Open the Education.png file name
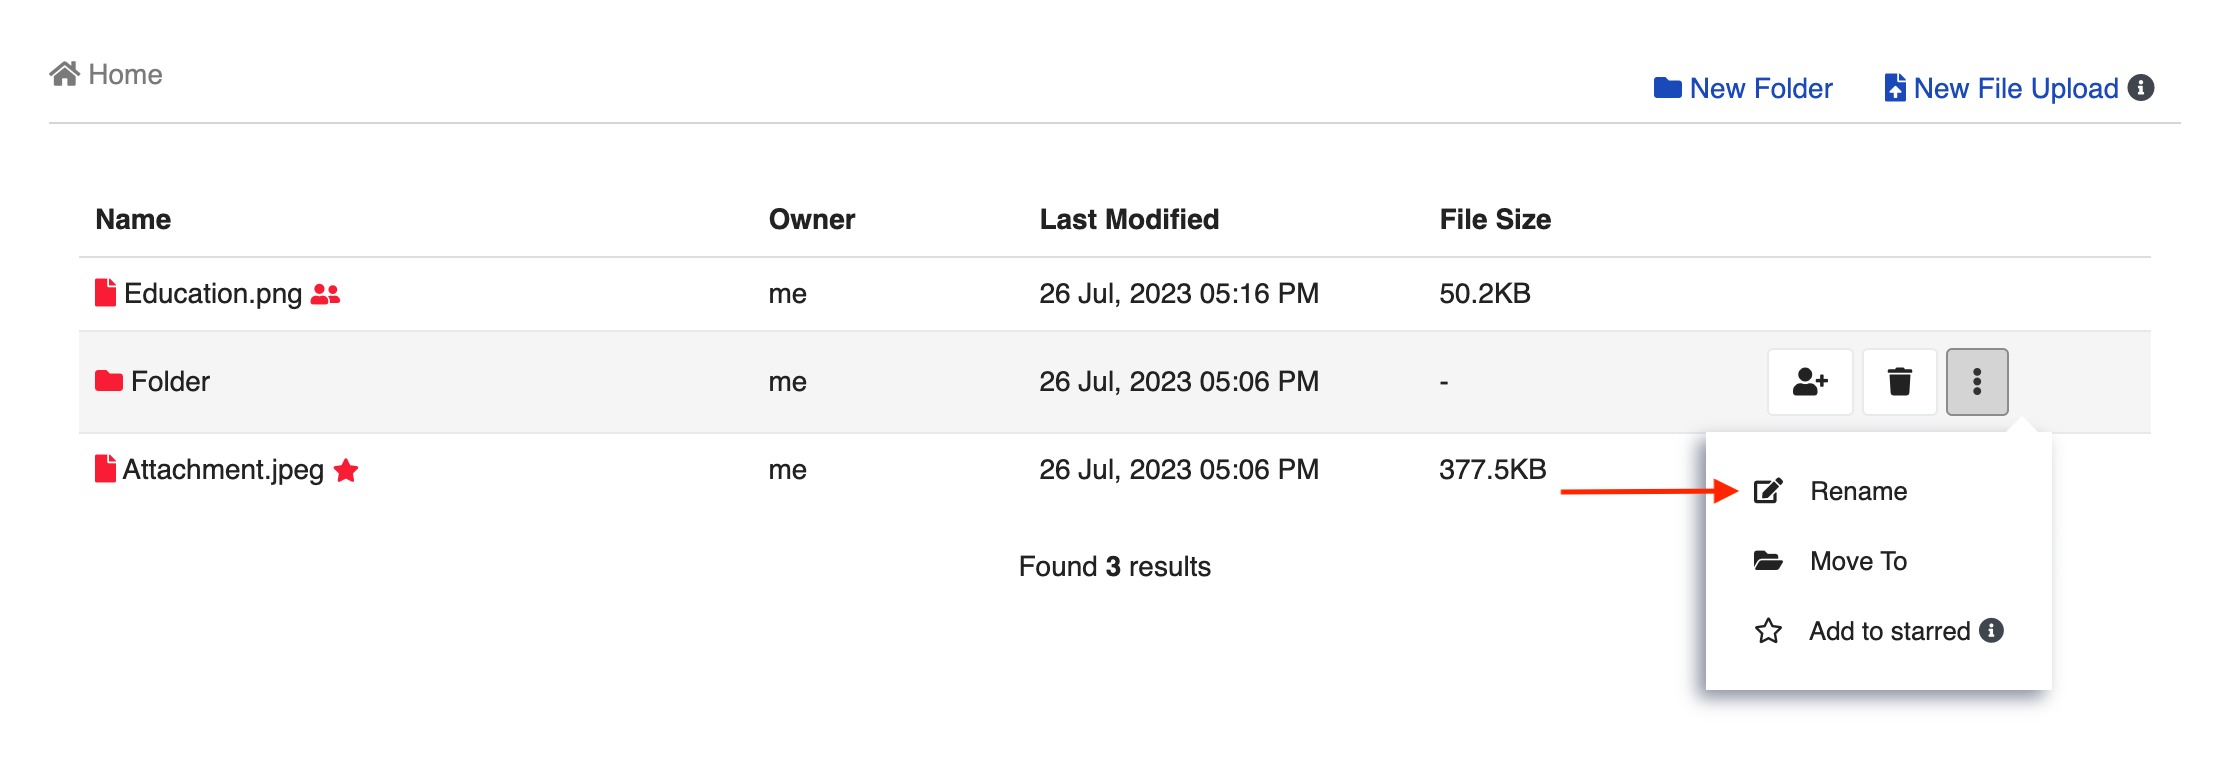The image size is (2229, 770). [x=213, y=294]
